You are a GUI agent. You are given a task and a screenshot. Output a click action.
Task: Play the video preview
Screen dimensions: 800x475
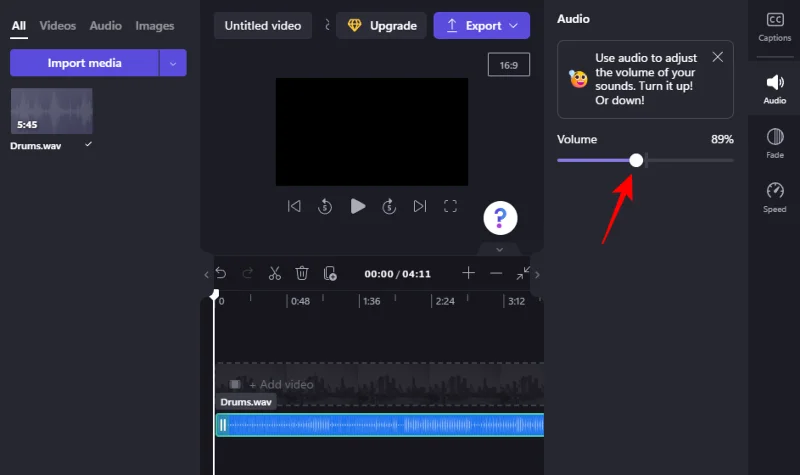tap(358, 206)
